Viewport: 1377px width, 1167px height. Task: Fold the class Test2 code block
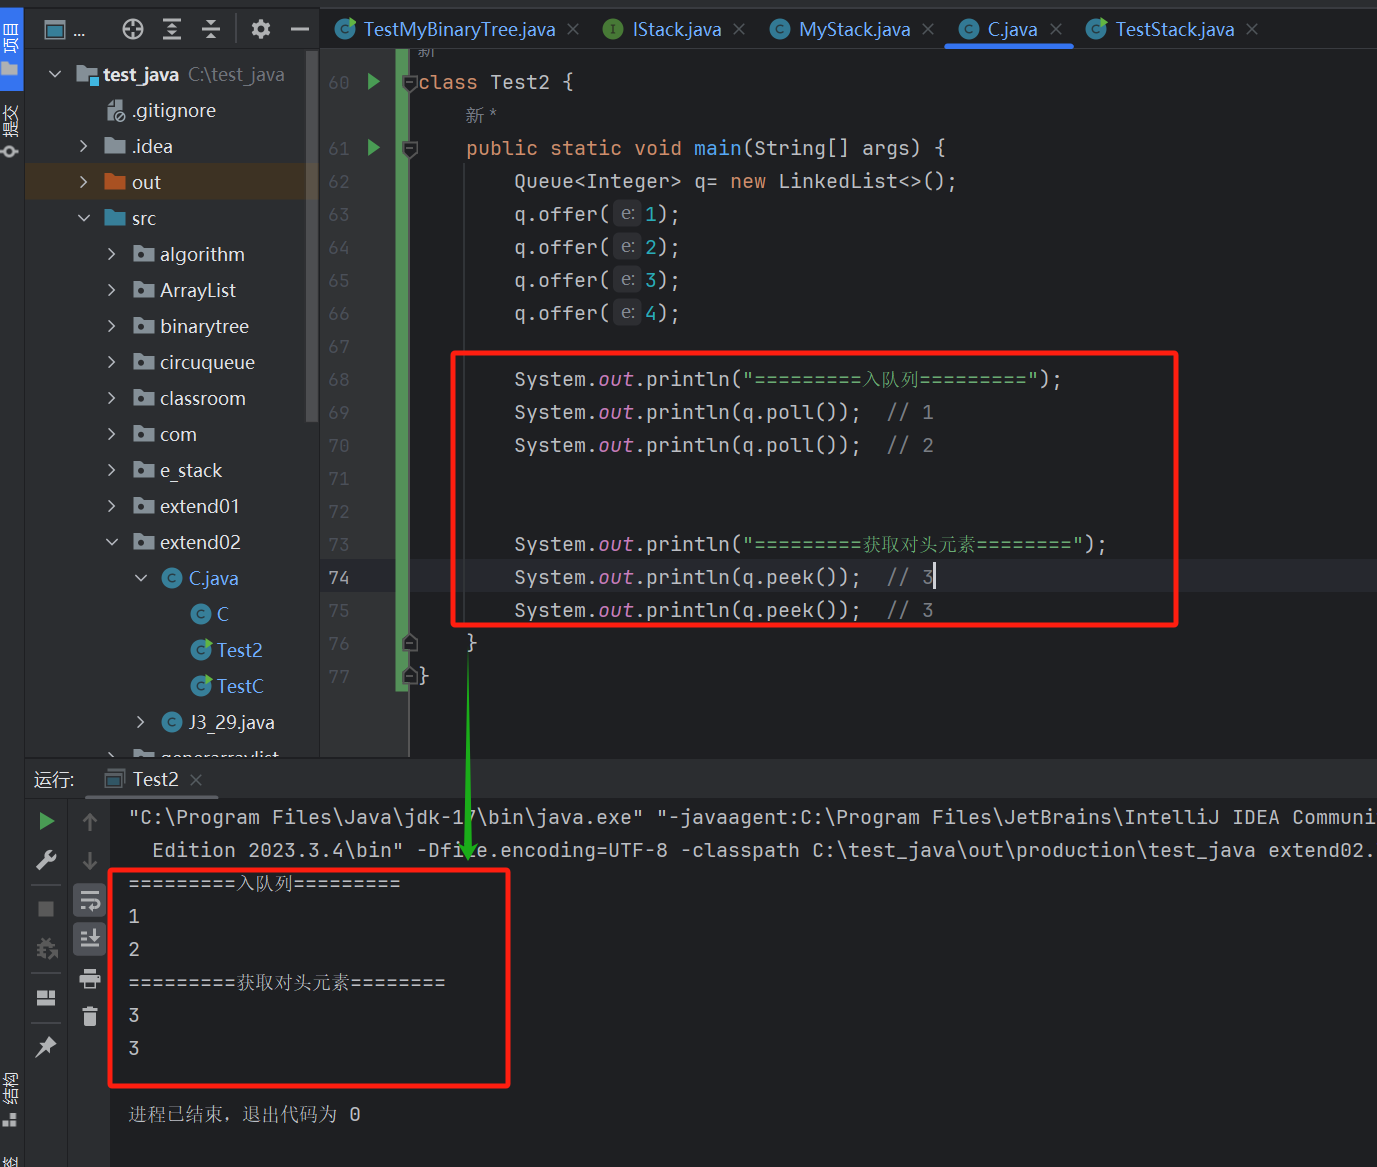pyautogui.click(x=410, y=82)
